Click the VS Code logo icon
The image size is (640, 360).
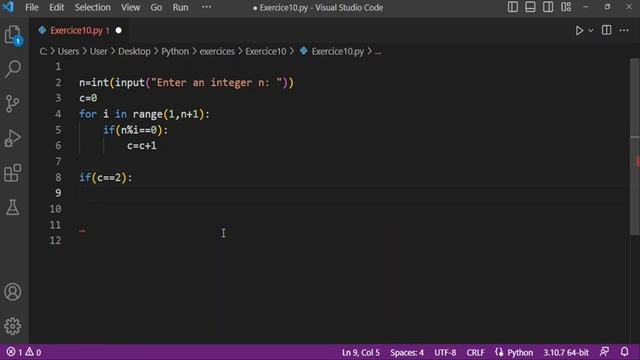tap(8, 7)
